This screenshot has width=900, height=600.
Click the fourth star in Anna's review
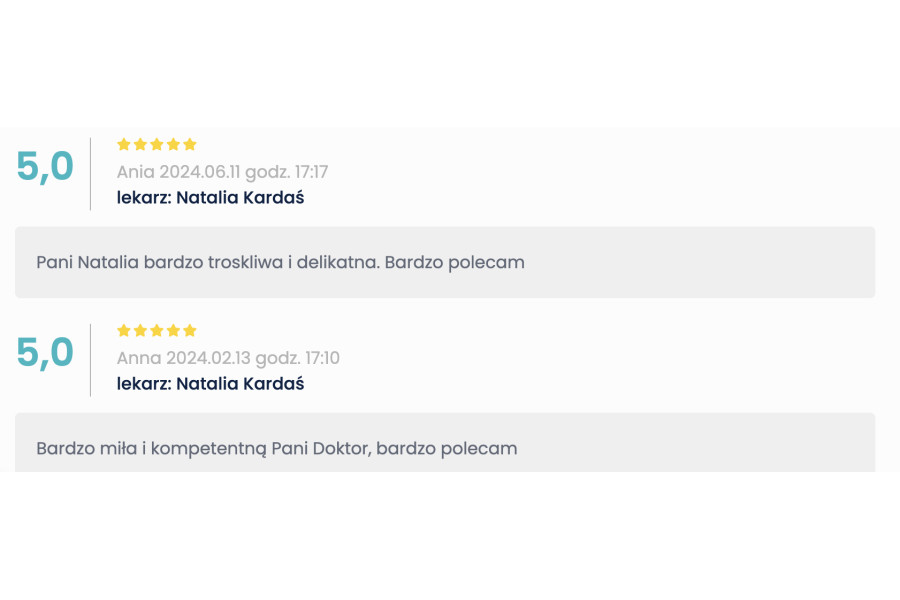point(173,330)
